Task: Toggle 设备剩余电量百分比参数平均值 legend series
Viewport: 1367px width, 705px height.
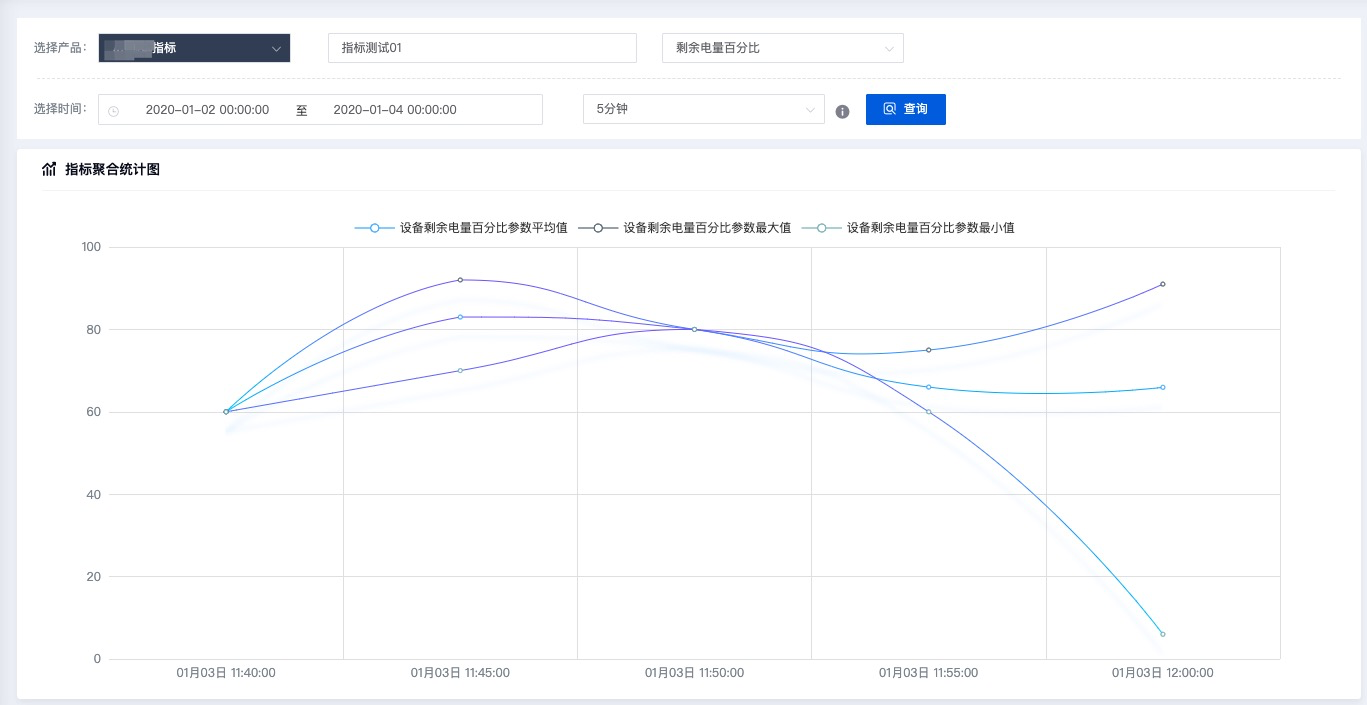Action: pyautogui.click(x=461, y=228)
